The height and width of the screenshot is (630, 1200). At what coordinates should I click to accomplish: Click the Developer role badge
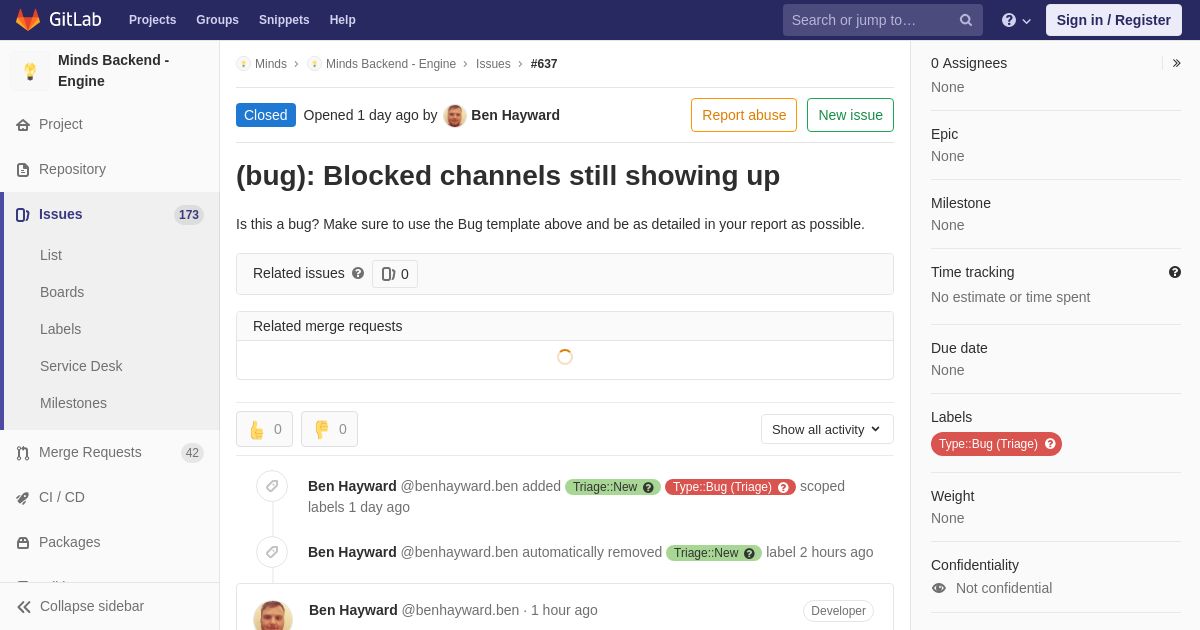(838, 611)
